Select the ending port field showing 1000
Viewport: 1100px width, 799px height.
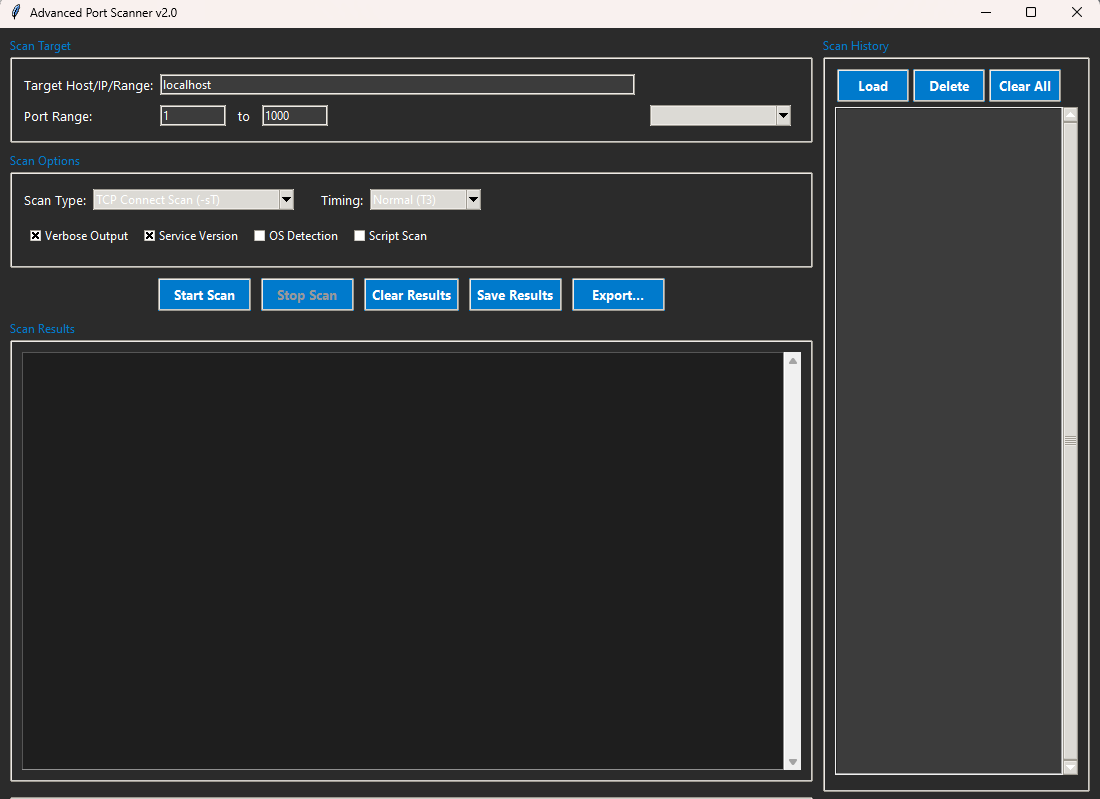295,116
